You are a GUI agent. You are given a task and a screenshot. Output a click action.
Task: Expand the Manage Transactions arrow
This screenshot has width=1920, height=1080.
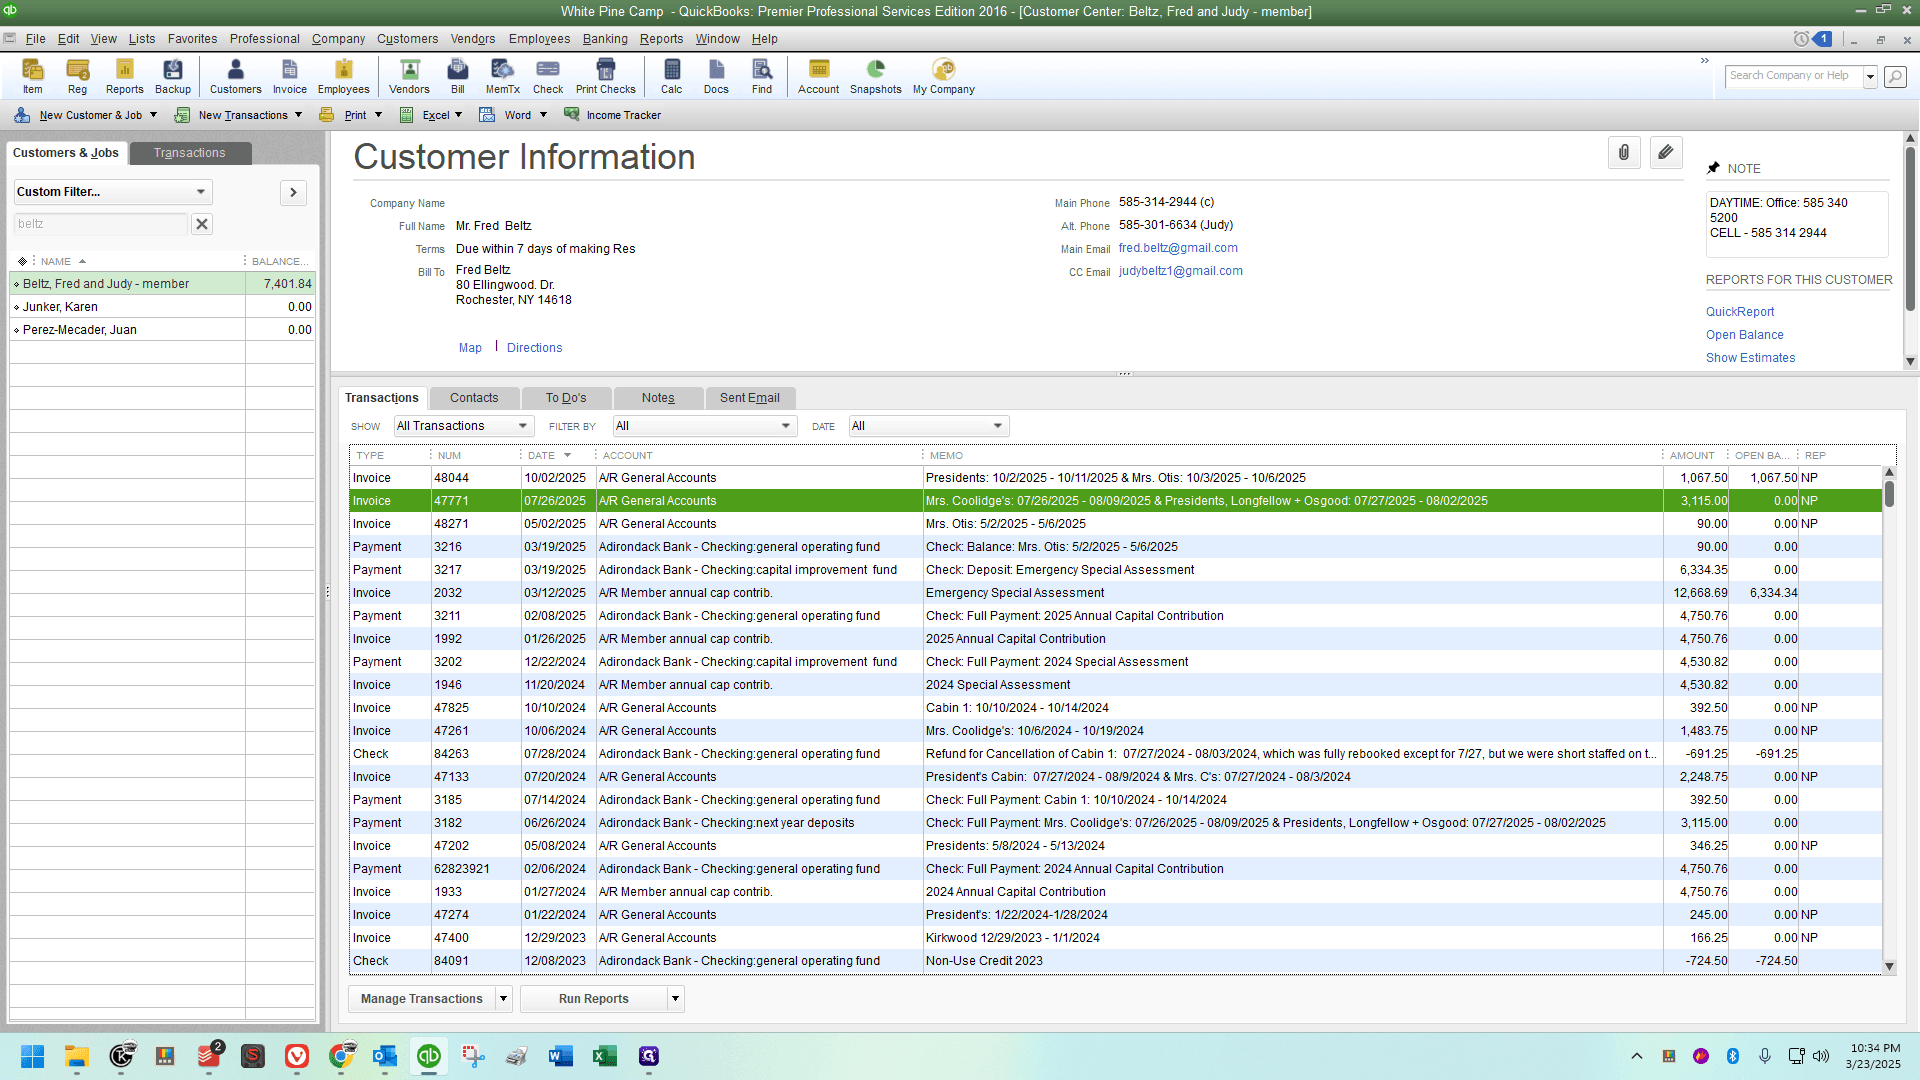[x=504, y=999]
